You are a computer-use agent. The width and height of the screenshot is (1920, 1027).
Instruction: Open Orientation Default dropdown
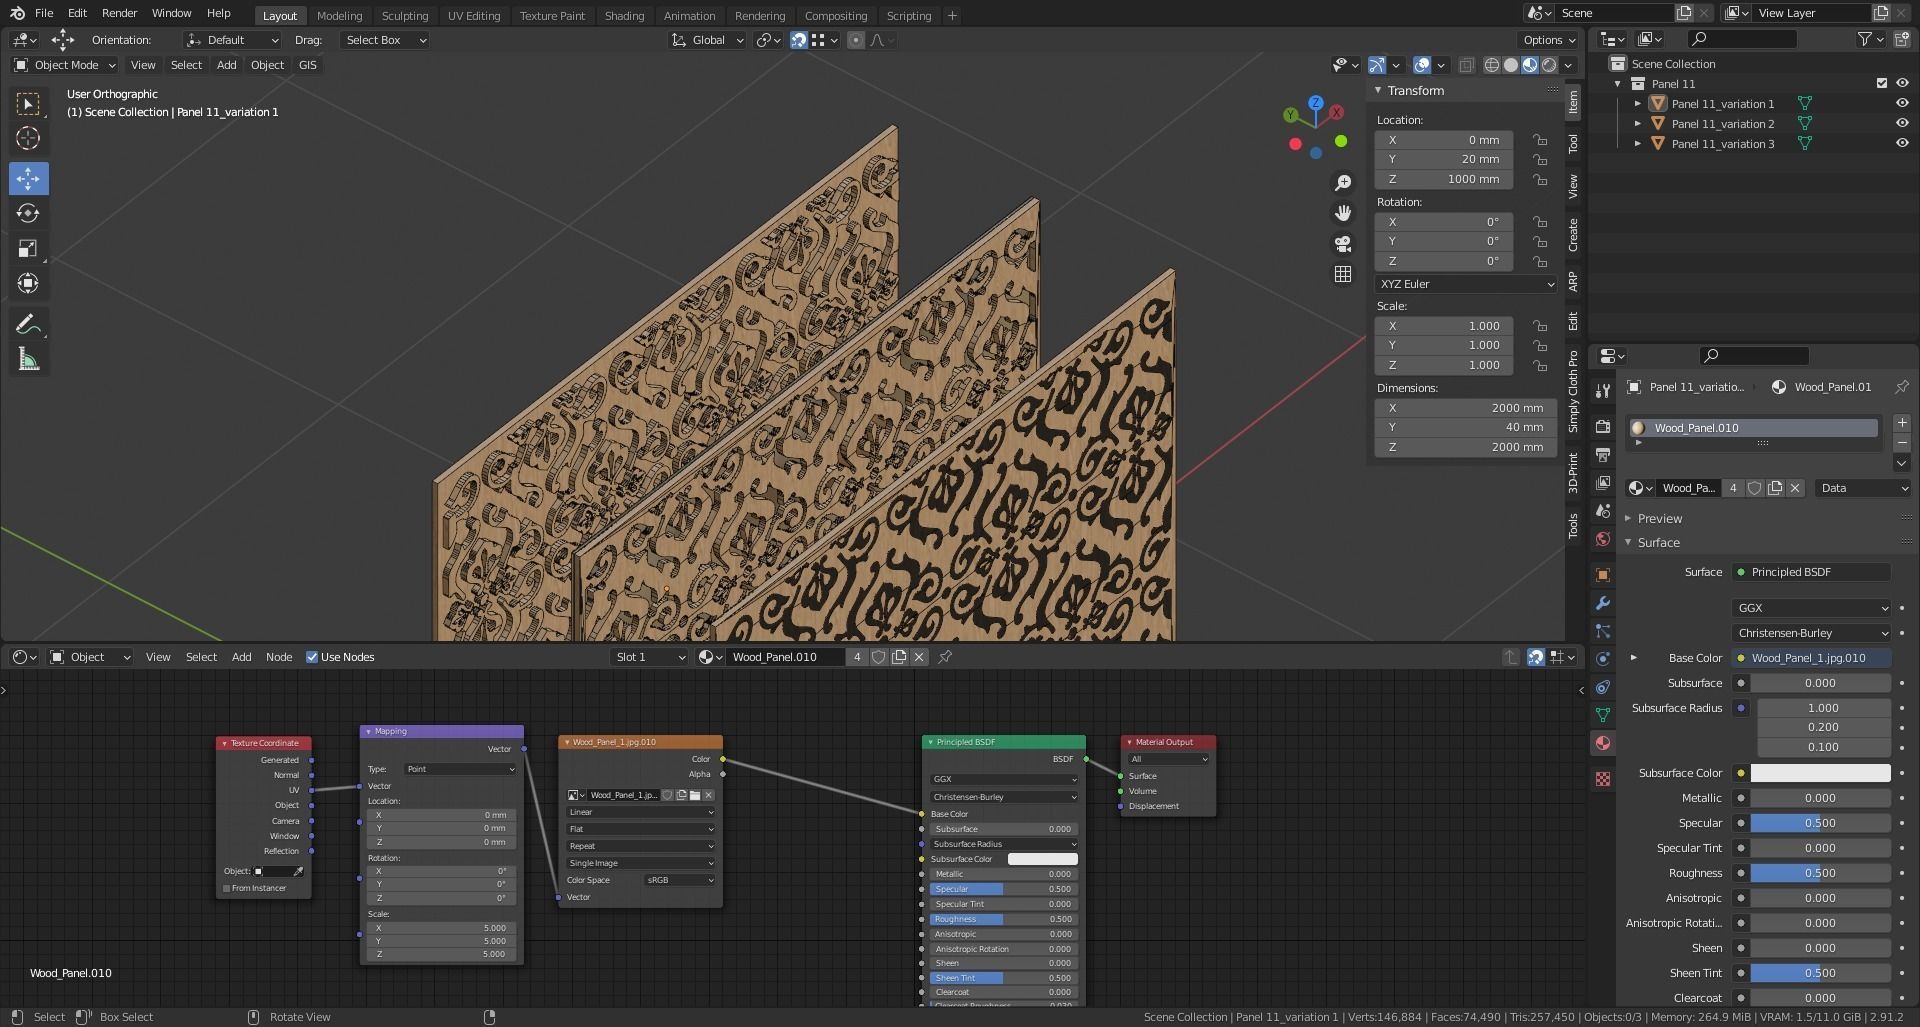pos(232,40)
